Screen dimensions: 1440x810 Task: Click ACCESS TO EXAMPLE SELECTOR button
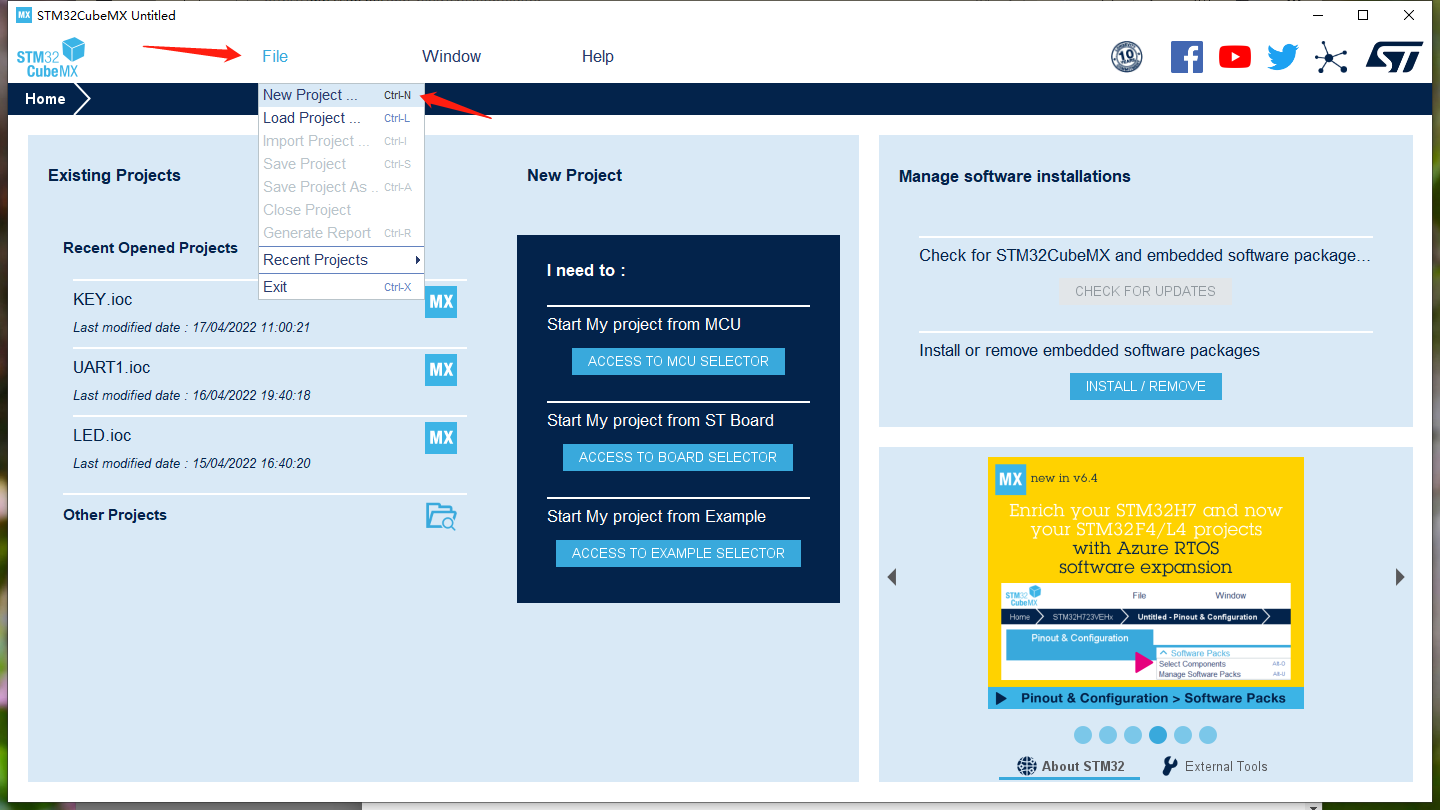[678, 553]
